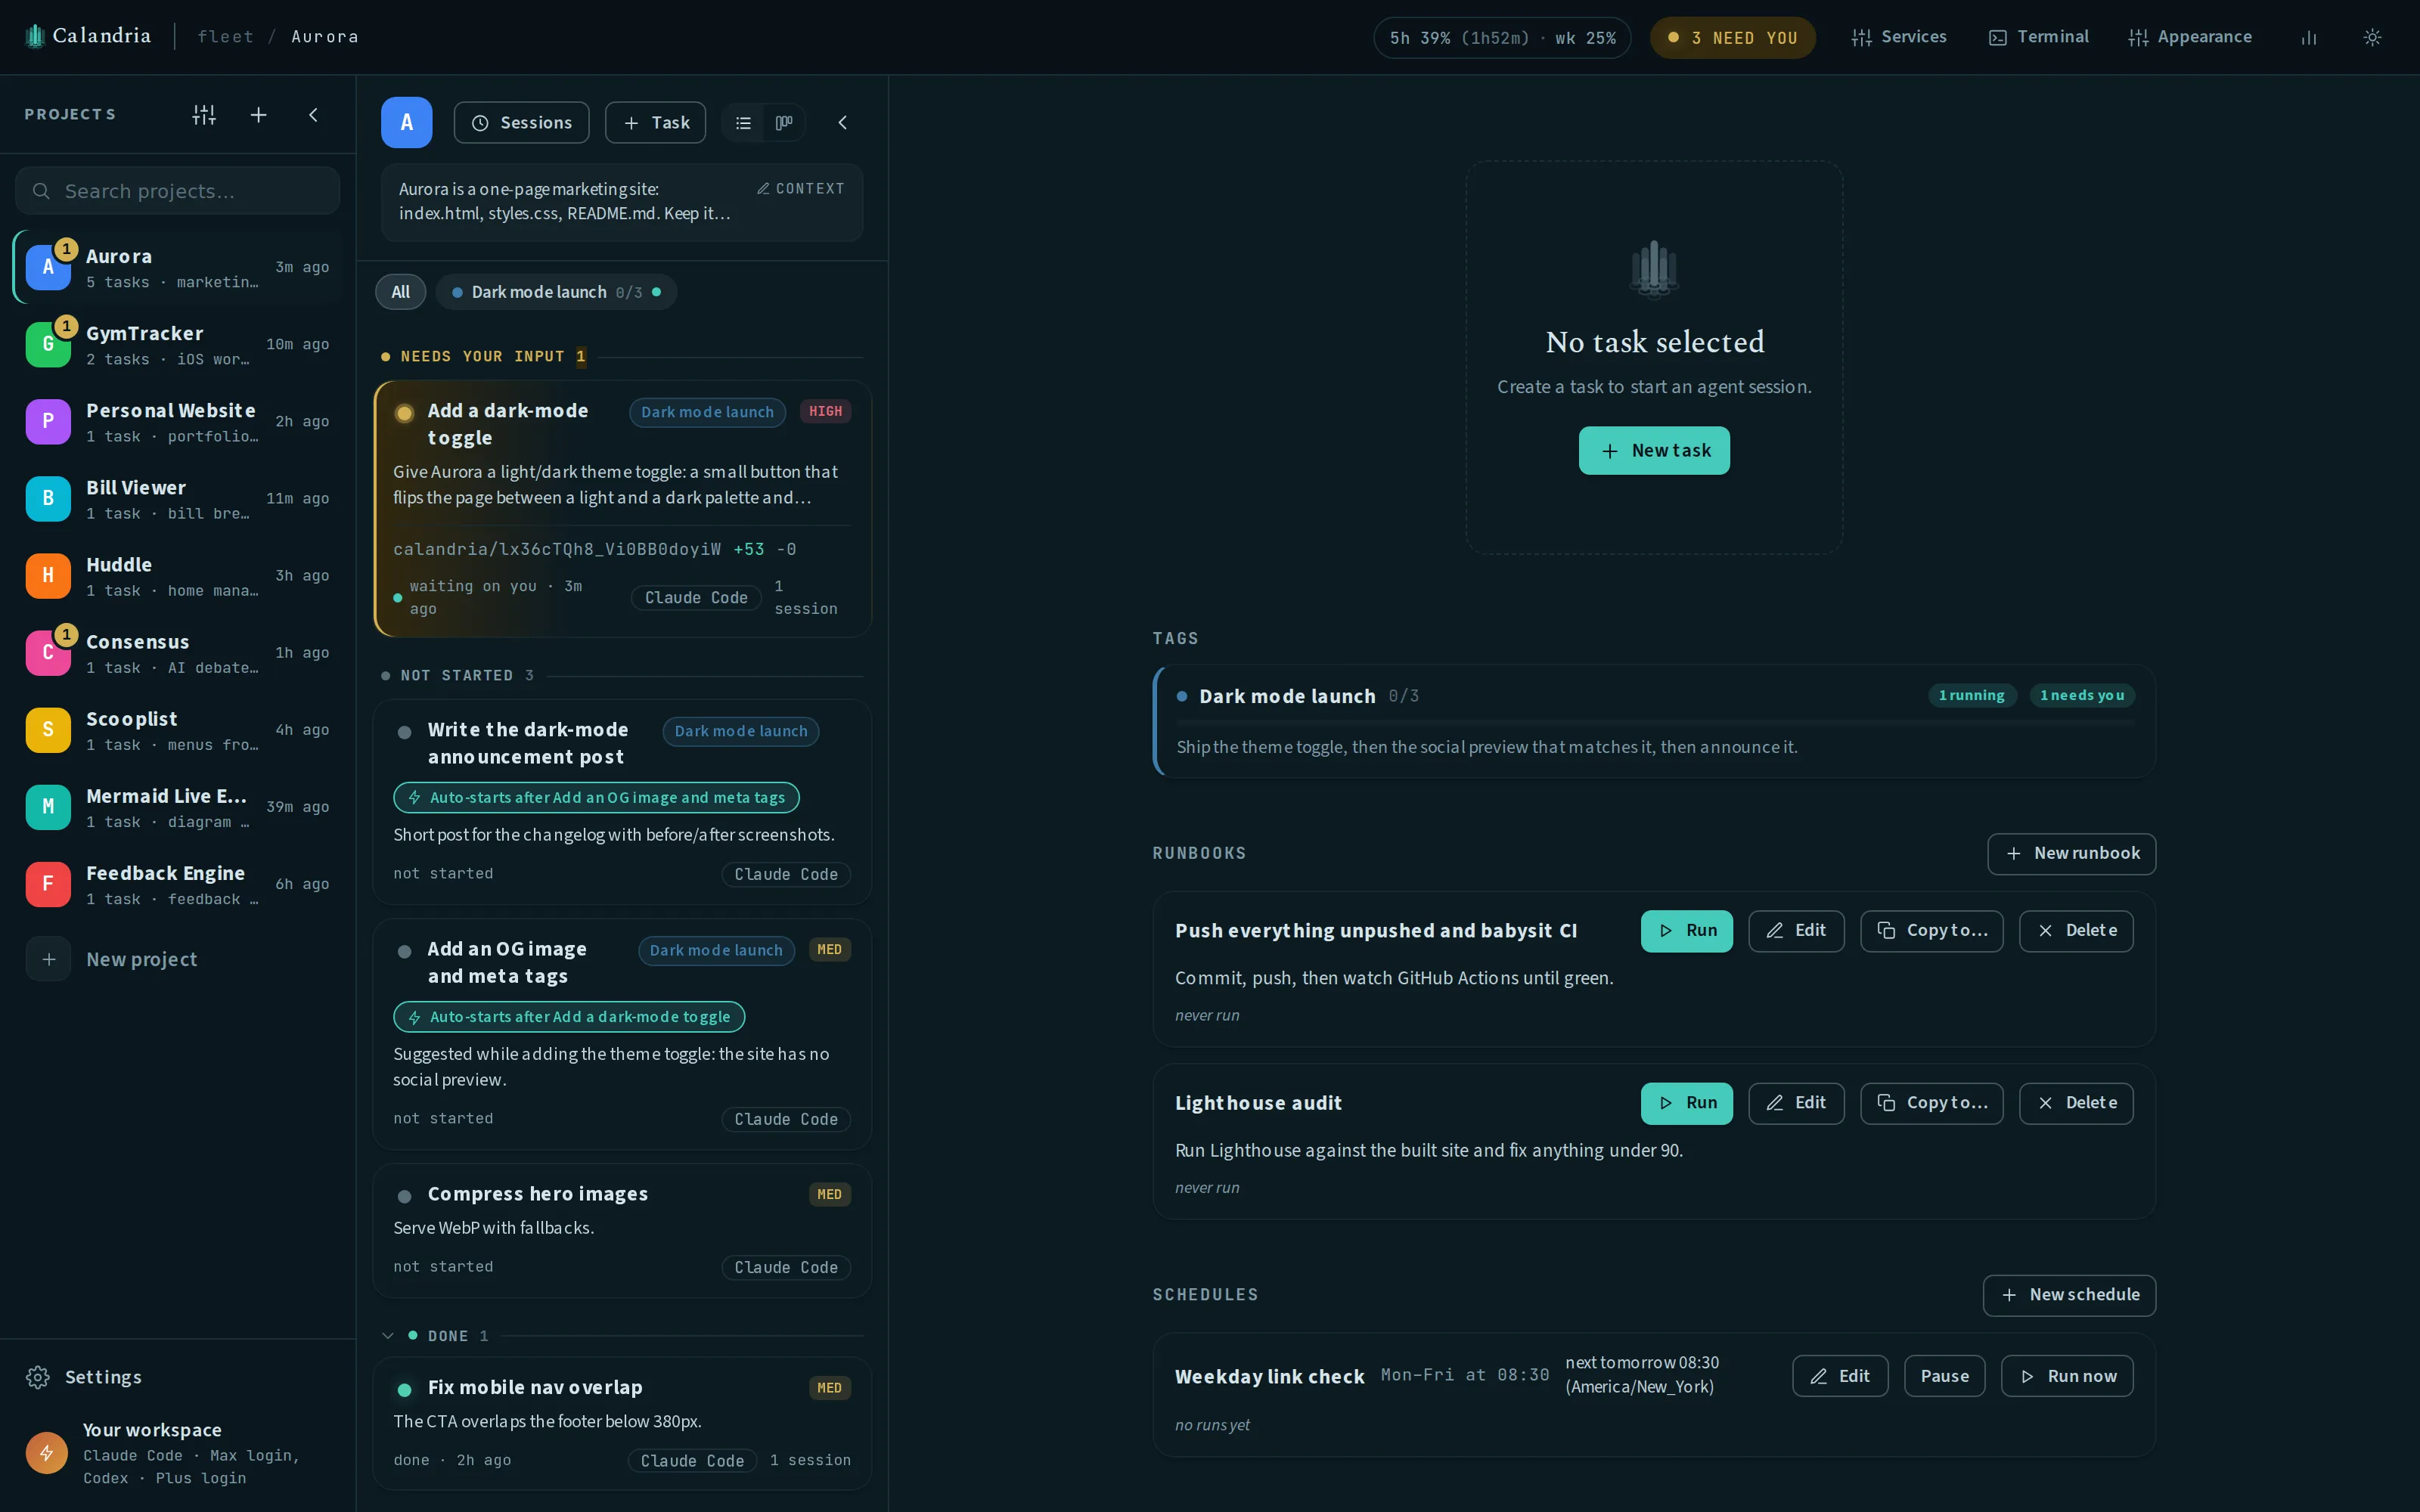The image size is (2420, 1512).
Task: Switch to board view icon
Action: [x=784, y=123]
